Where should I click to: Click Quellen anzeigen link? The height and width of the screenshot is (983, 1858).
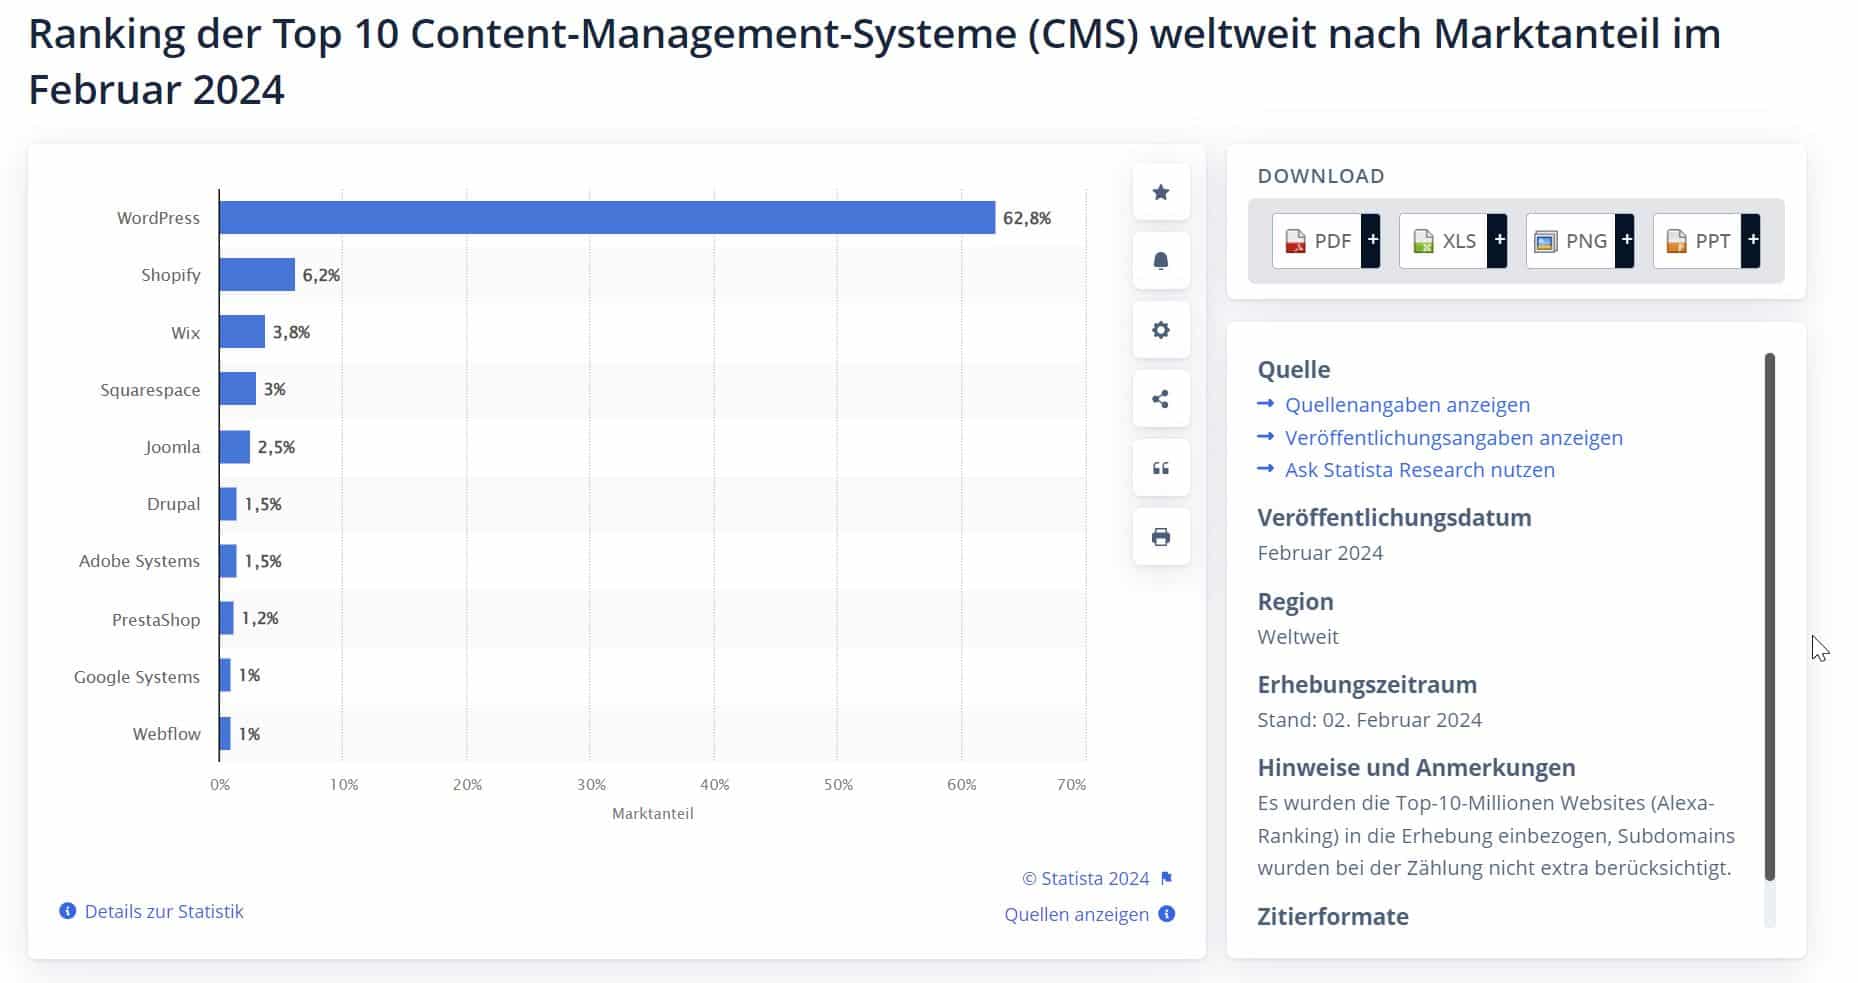1076,914
